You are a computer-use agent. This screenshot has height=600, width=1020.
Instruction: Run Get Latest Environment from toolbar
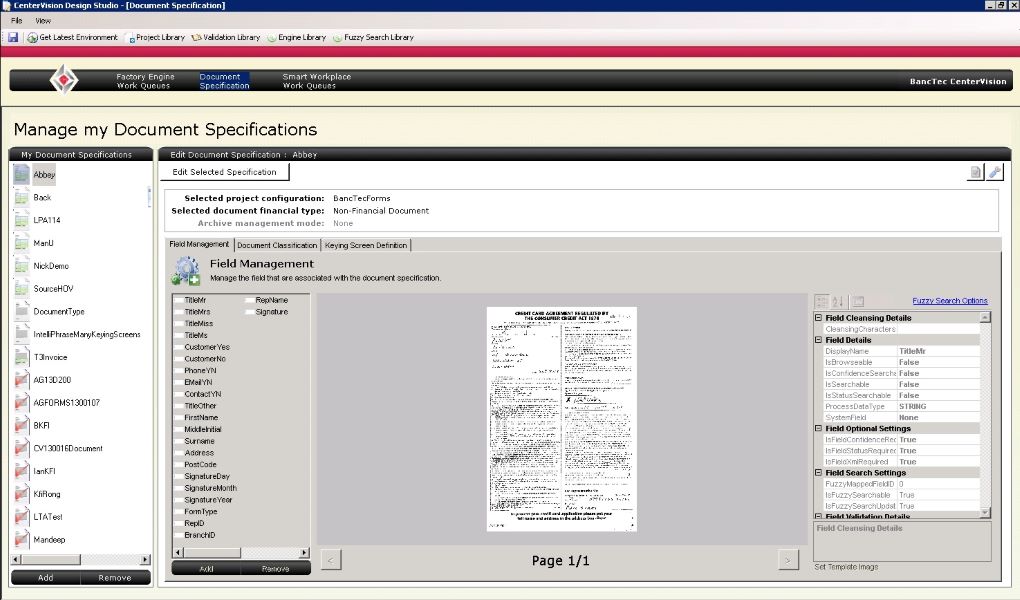[x=72, y=38]
